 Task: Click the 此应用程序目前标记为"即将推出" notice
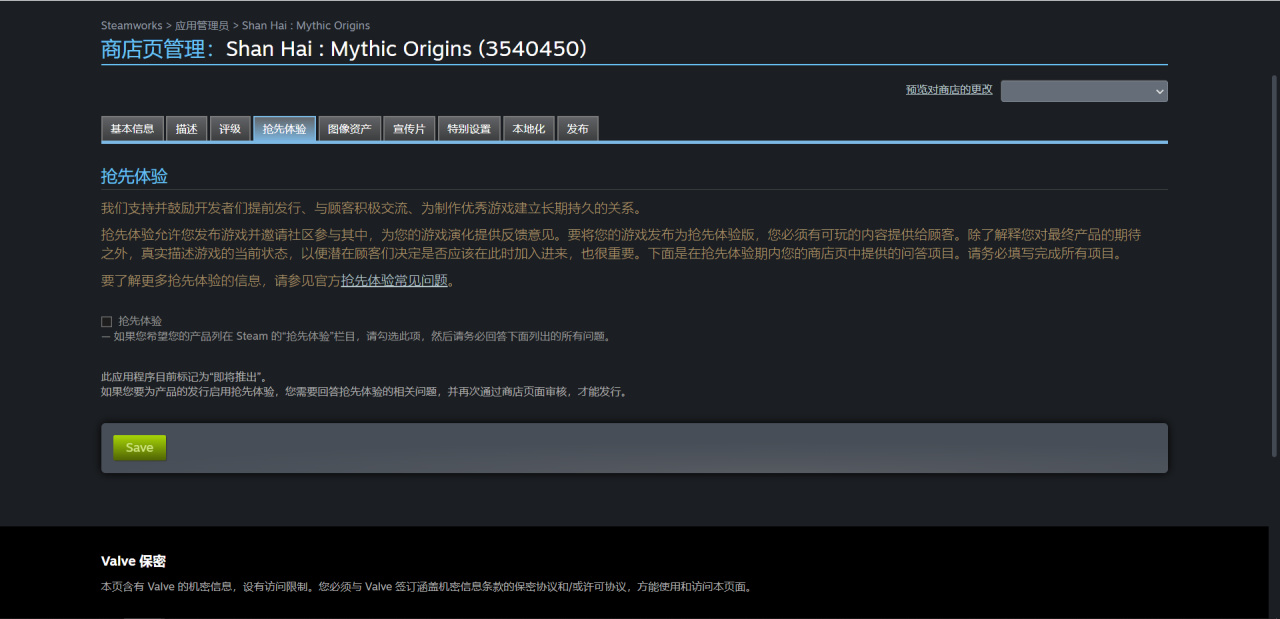point(185,377)
